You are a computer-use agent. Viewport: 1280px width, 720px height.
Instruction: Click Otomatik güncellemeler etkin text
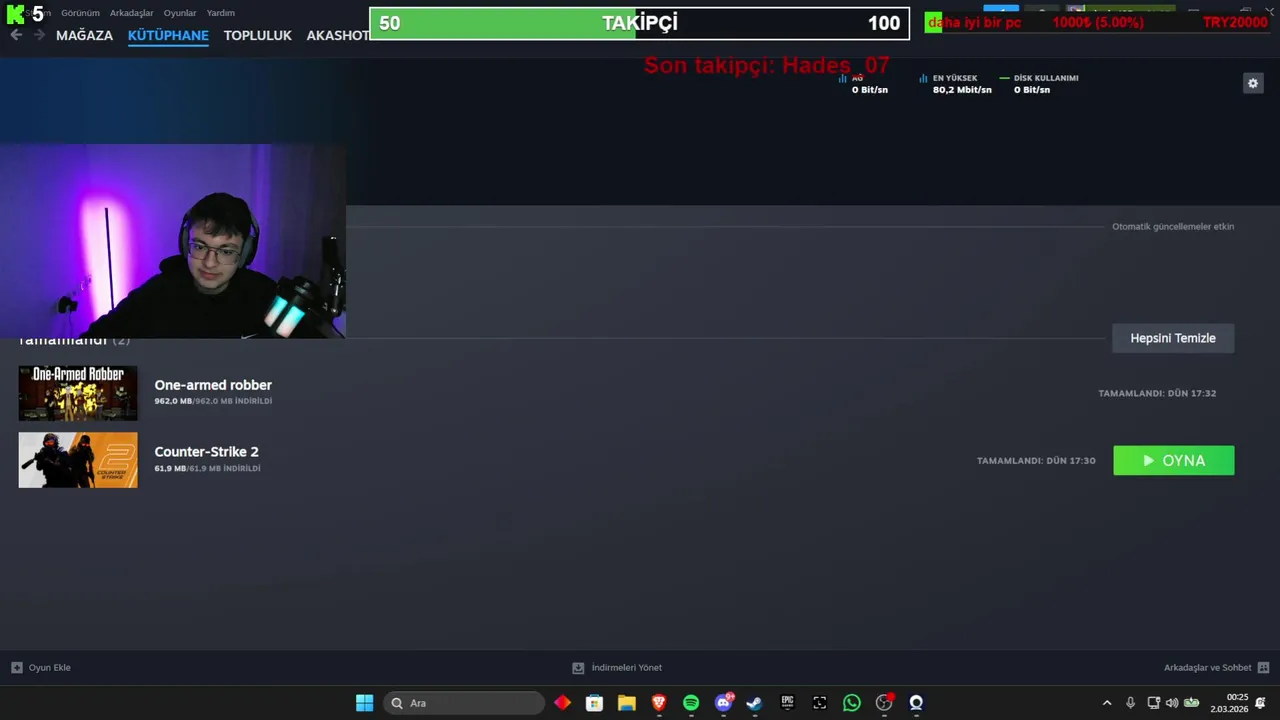[1173, 227]
